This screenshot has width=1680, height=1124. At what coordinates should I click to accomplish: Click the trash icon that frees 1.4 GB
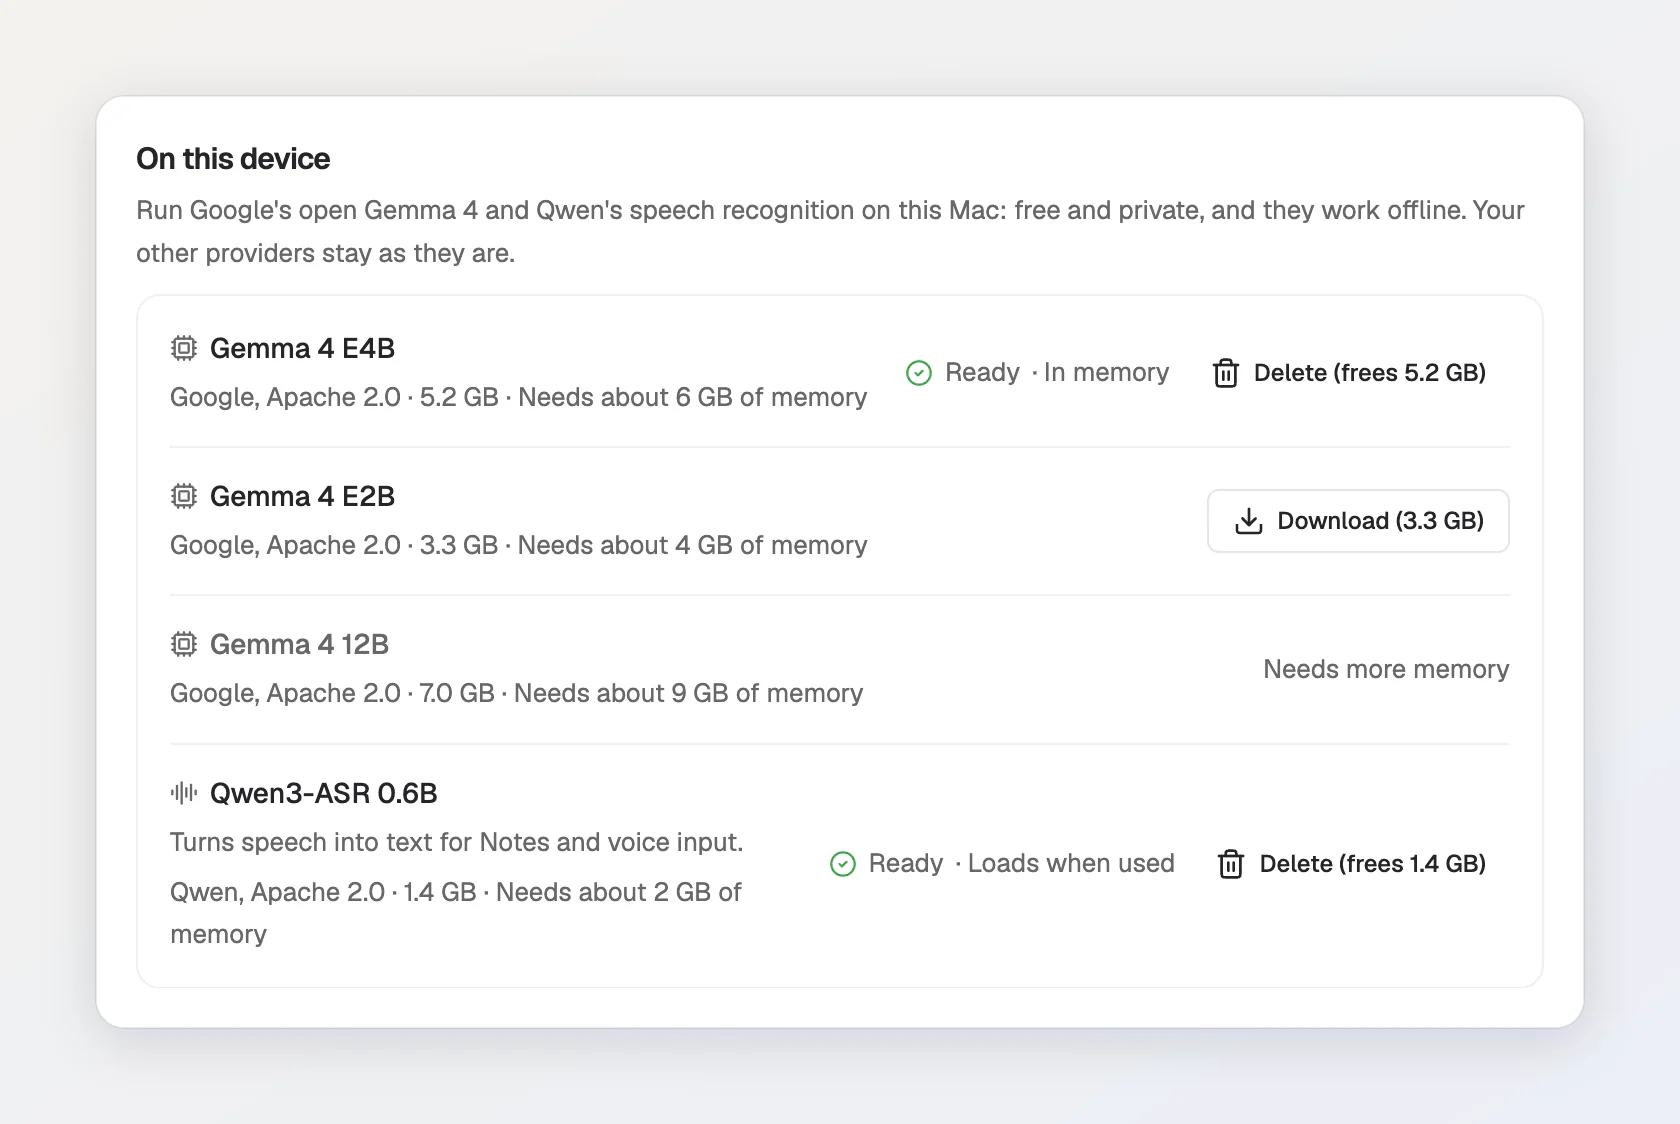pos(1231,864)
